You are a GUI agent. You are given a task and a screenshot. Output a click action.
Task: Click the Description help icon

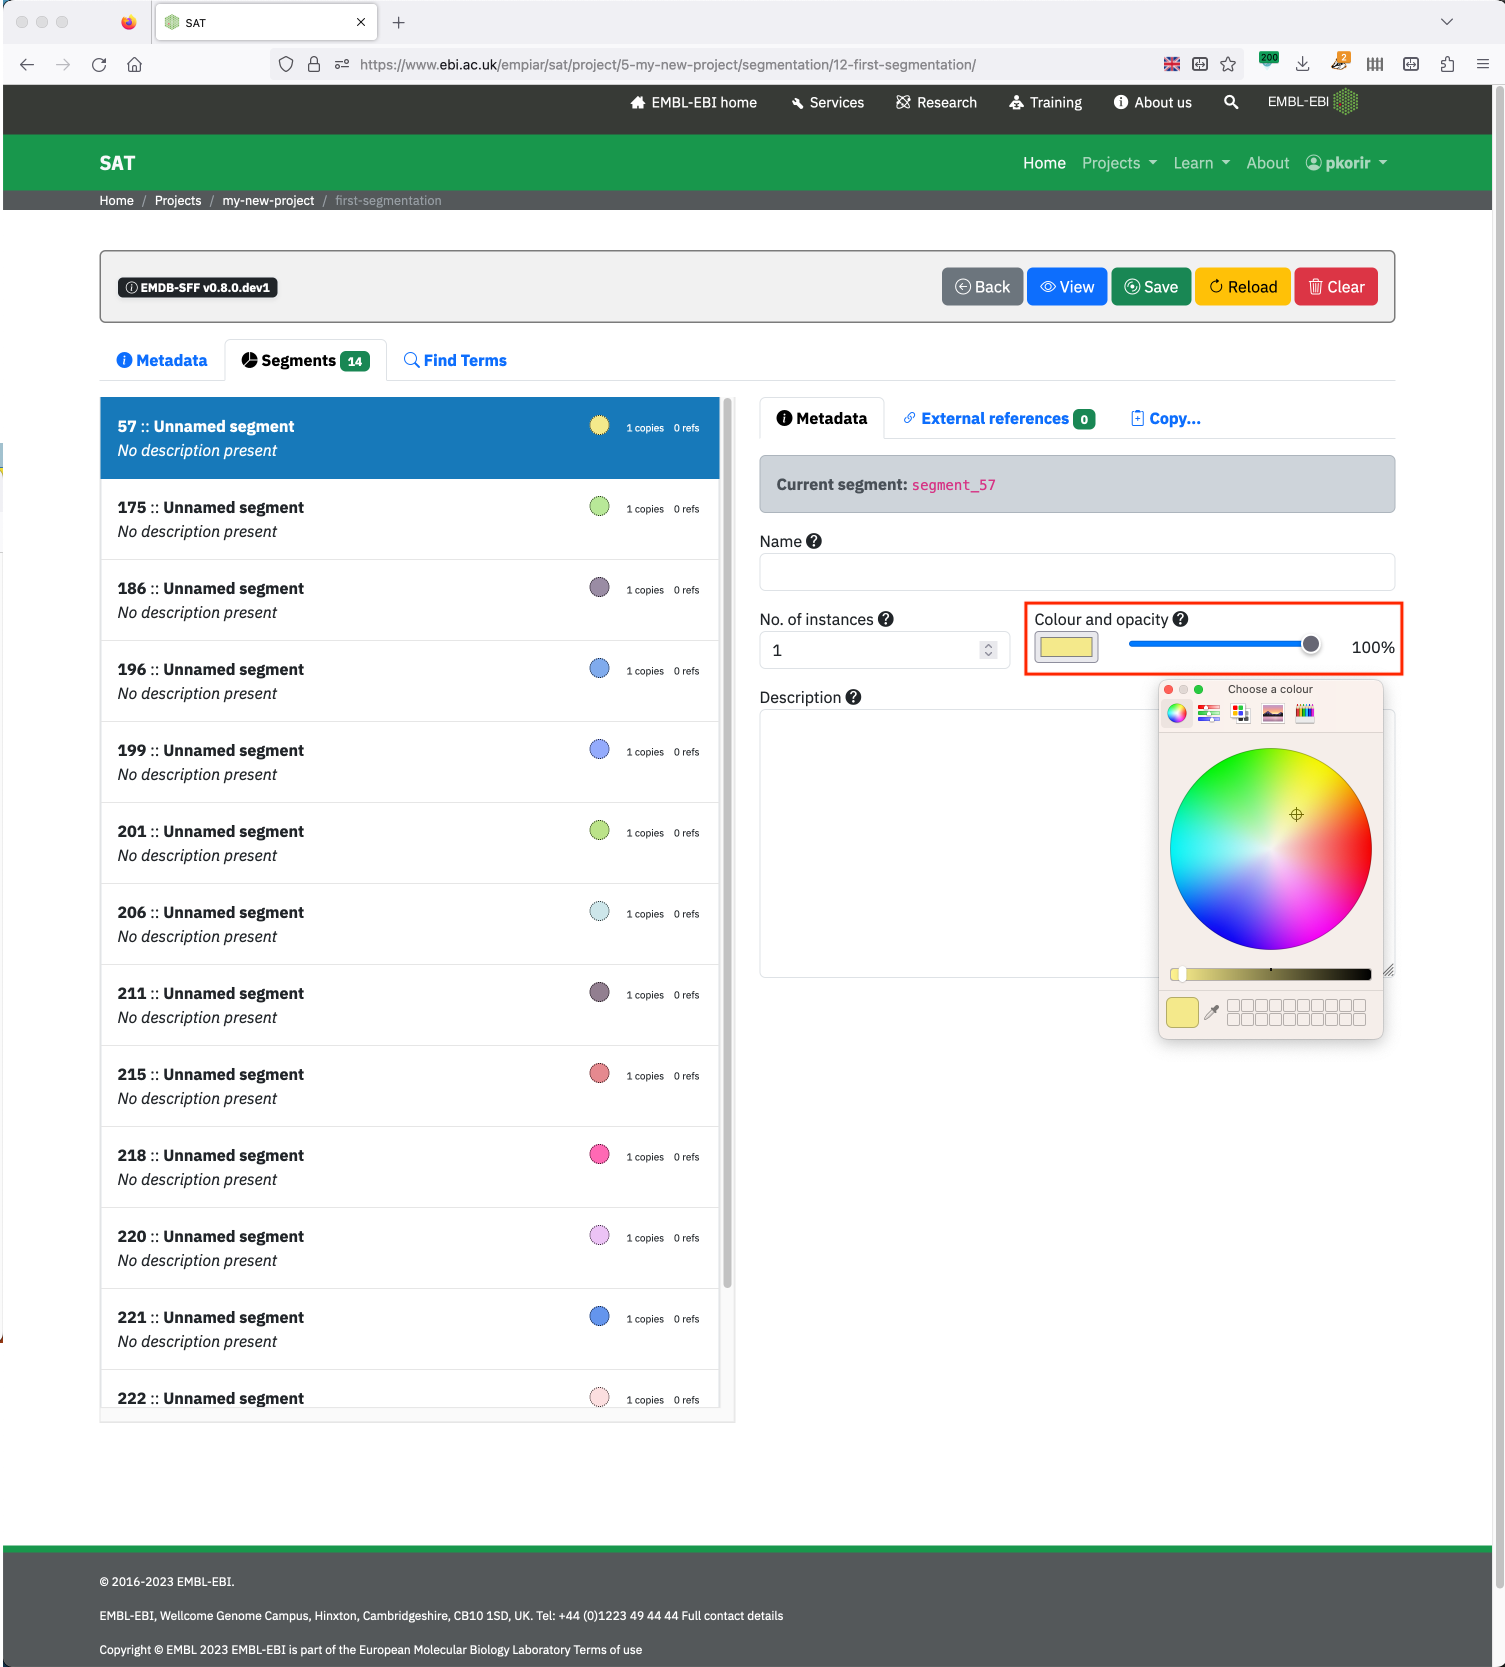pyautogui.click(x=853, y=697)
